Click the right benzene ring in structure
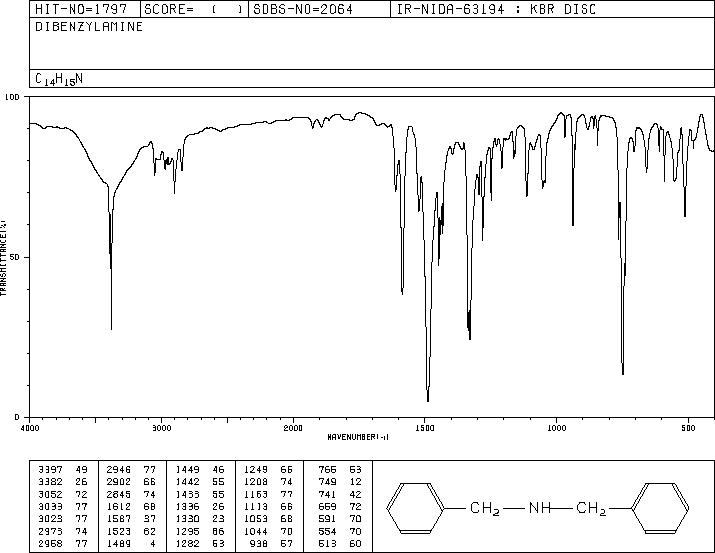 (660, 507)
